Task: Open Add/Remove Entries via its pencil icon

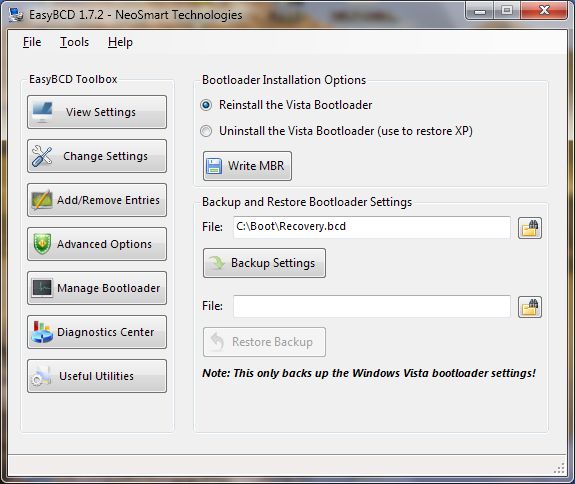Action: coord(42,200)
